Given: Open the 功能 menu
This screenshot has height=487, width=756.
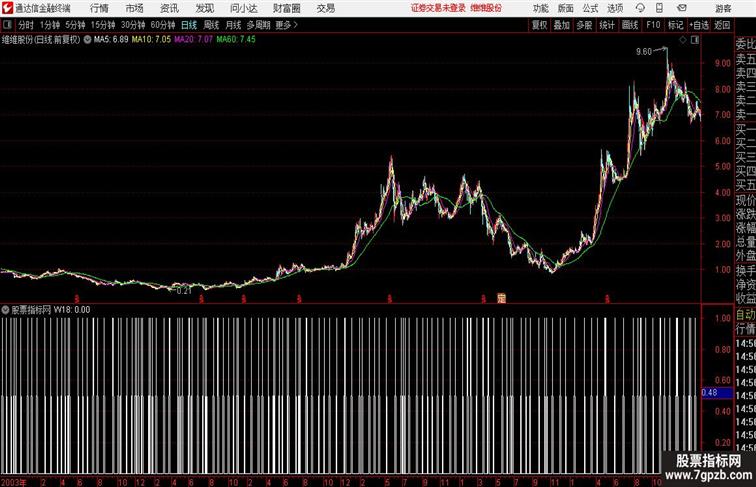Looking at the screenshot, I should click(x=540, y=8).
